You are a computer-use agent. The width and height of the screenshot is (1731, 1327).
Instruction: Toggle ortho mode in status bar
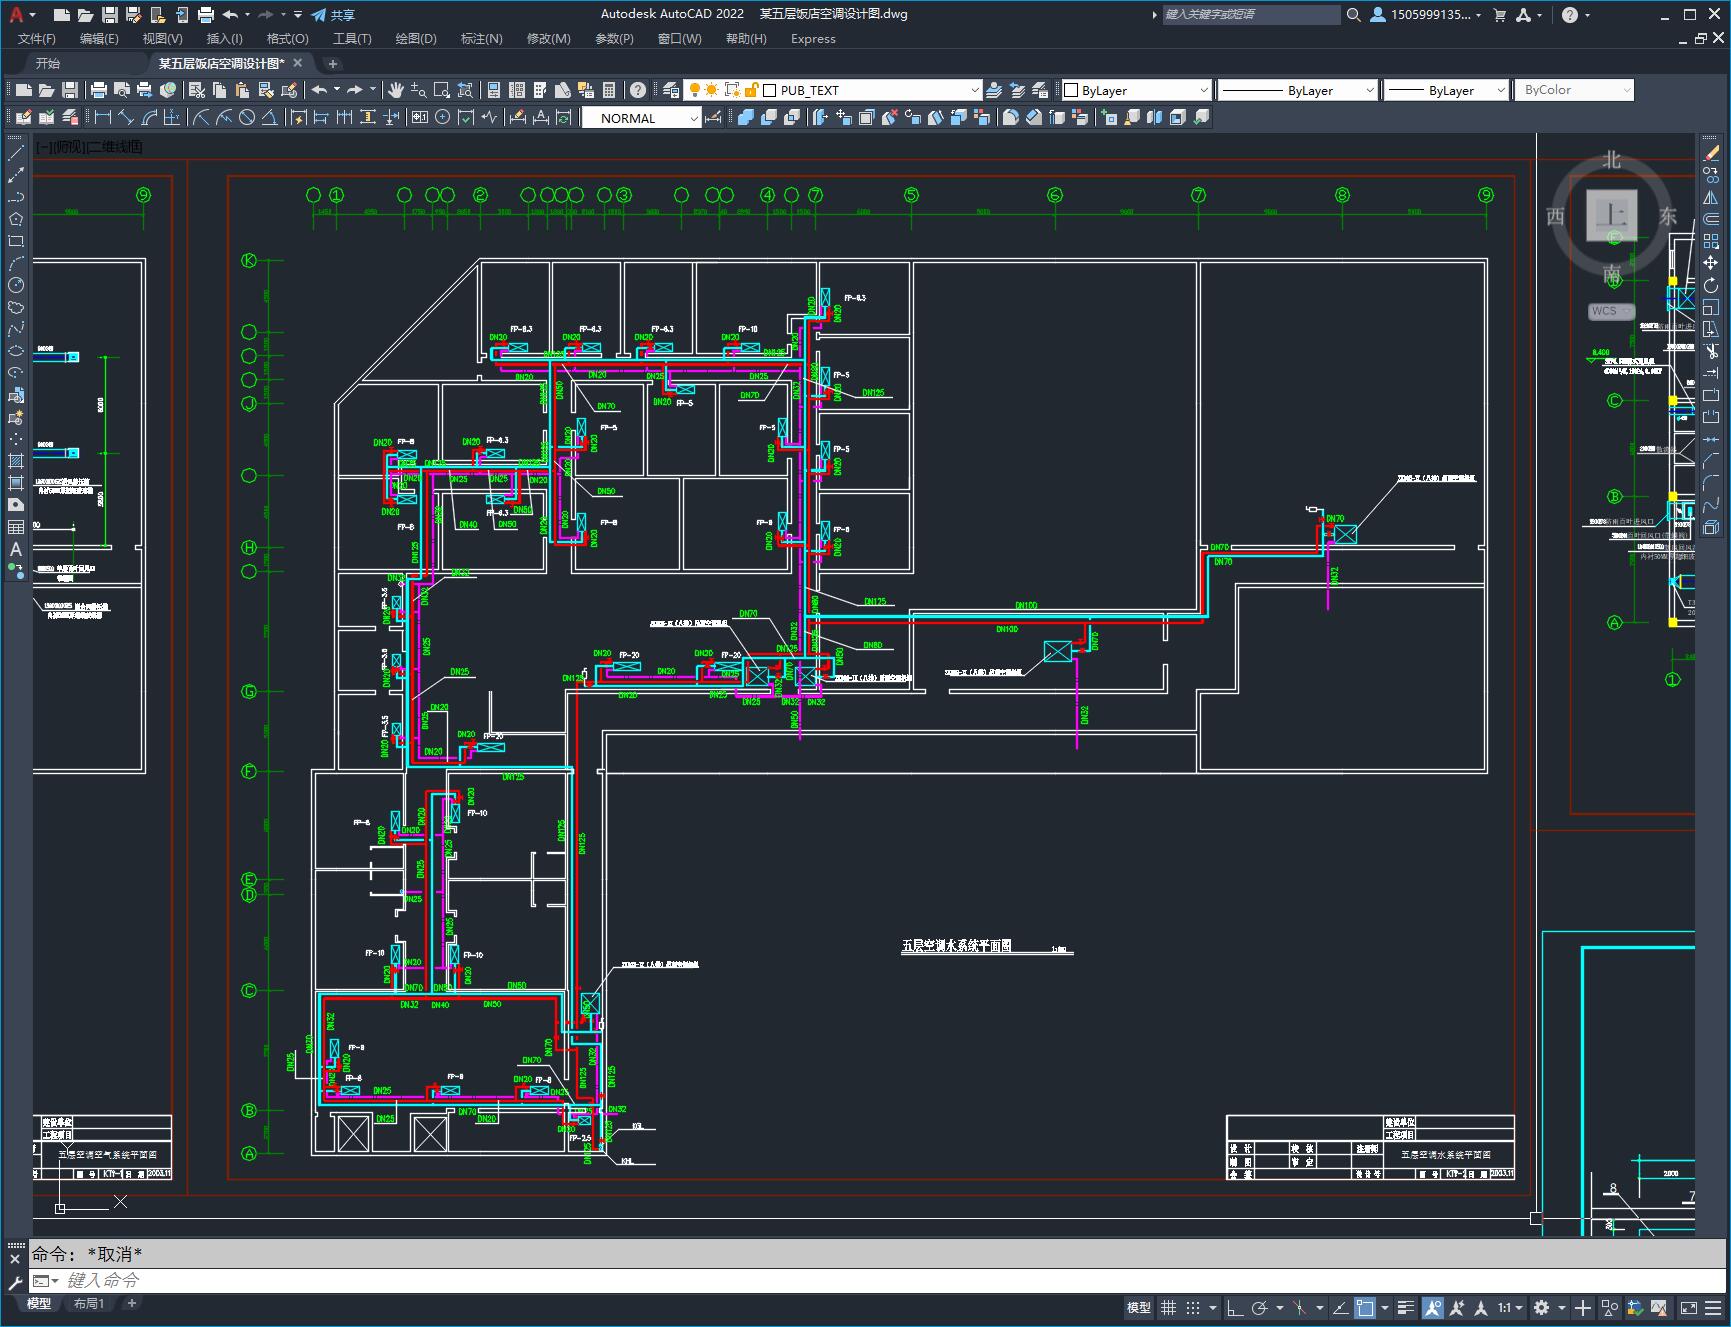coord(1235,1308)
